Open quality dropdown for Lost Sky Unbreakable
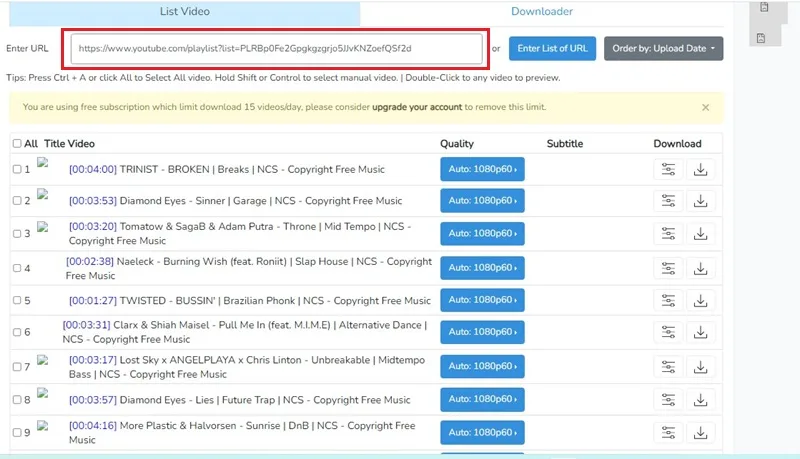 click(482, 366)
